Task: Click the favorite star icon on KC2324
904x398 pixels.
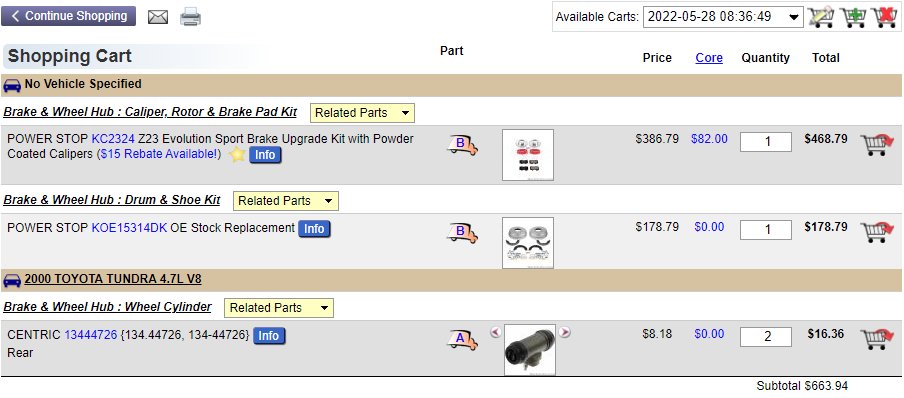Action: pyautogui.click(x=237, y=155)
